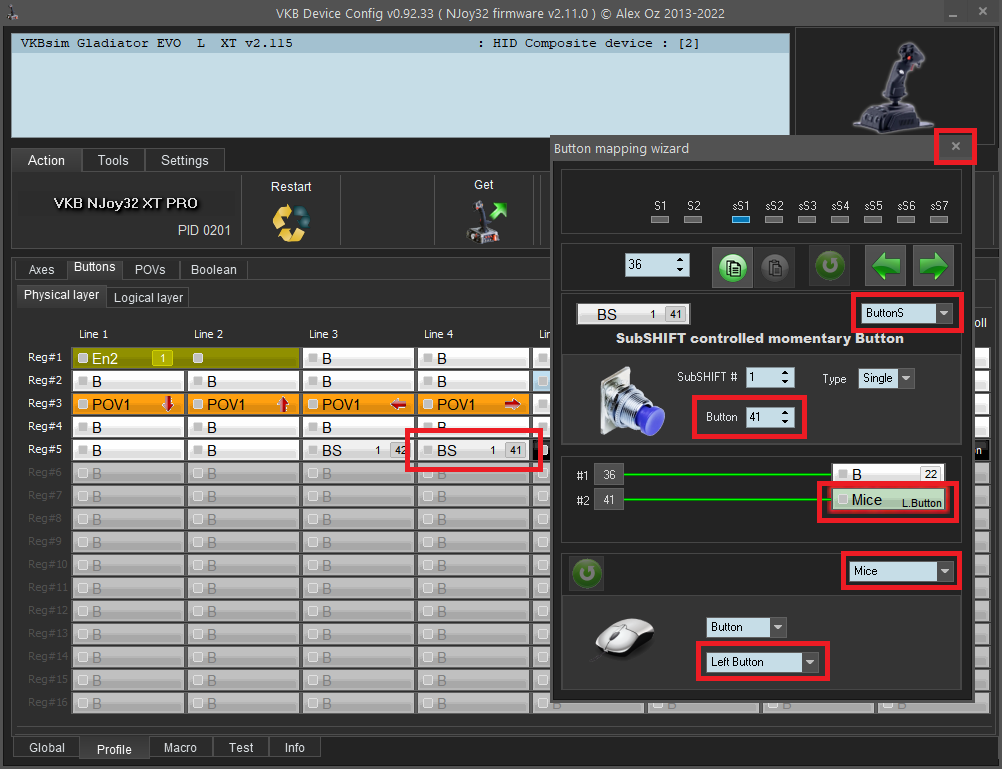Toggle the sS6 subshift indicator
This screenshot has height=769, width=1002.
click(906, 219)
